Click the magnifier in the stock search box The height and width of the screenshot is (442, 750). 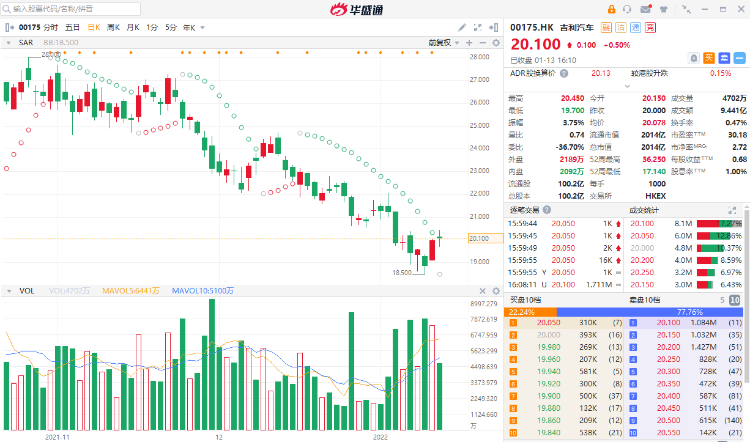coord(6,9)
